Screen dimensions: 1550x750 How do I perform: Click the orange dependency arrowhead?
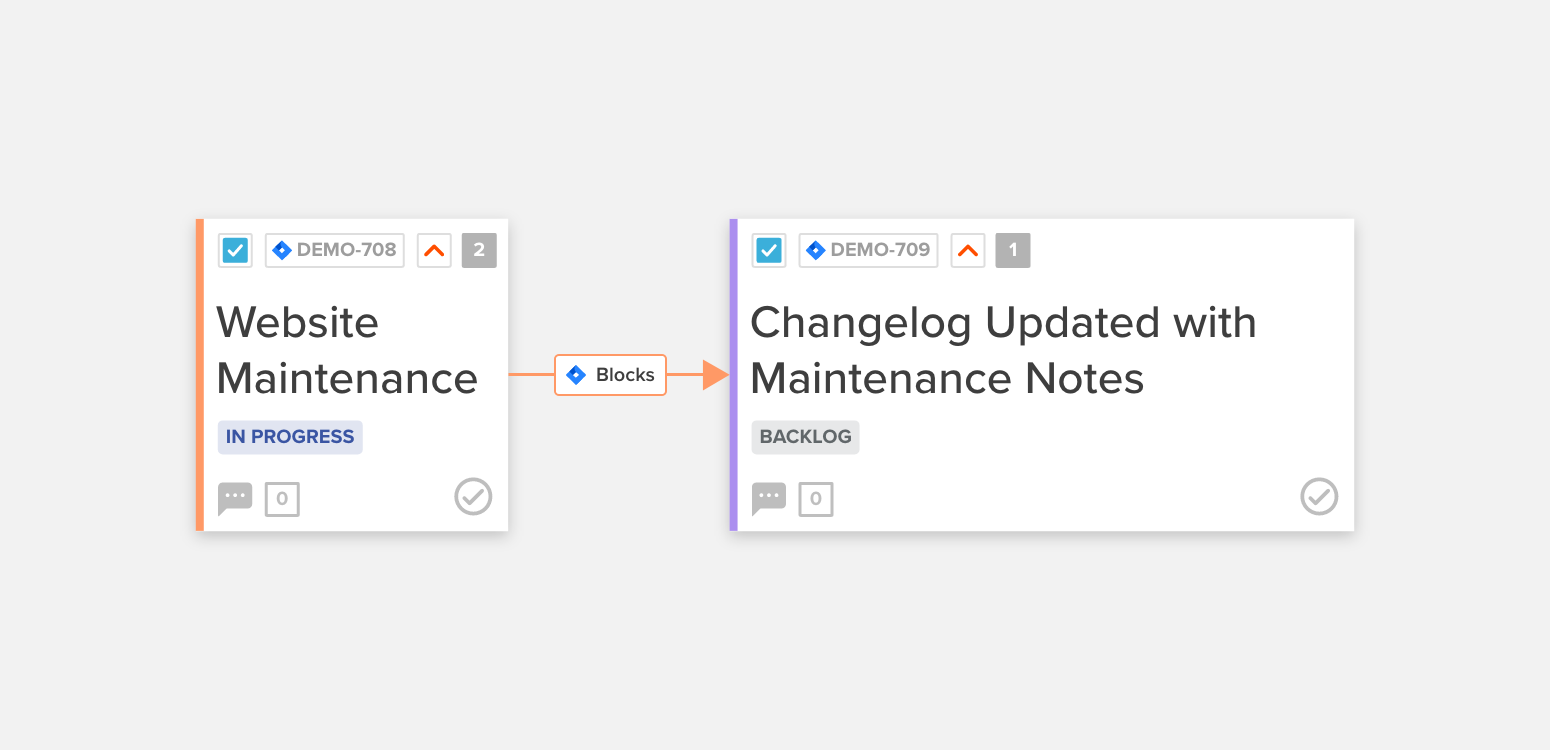716,375
